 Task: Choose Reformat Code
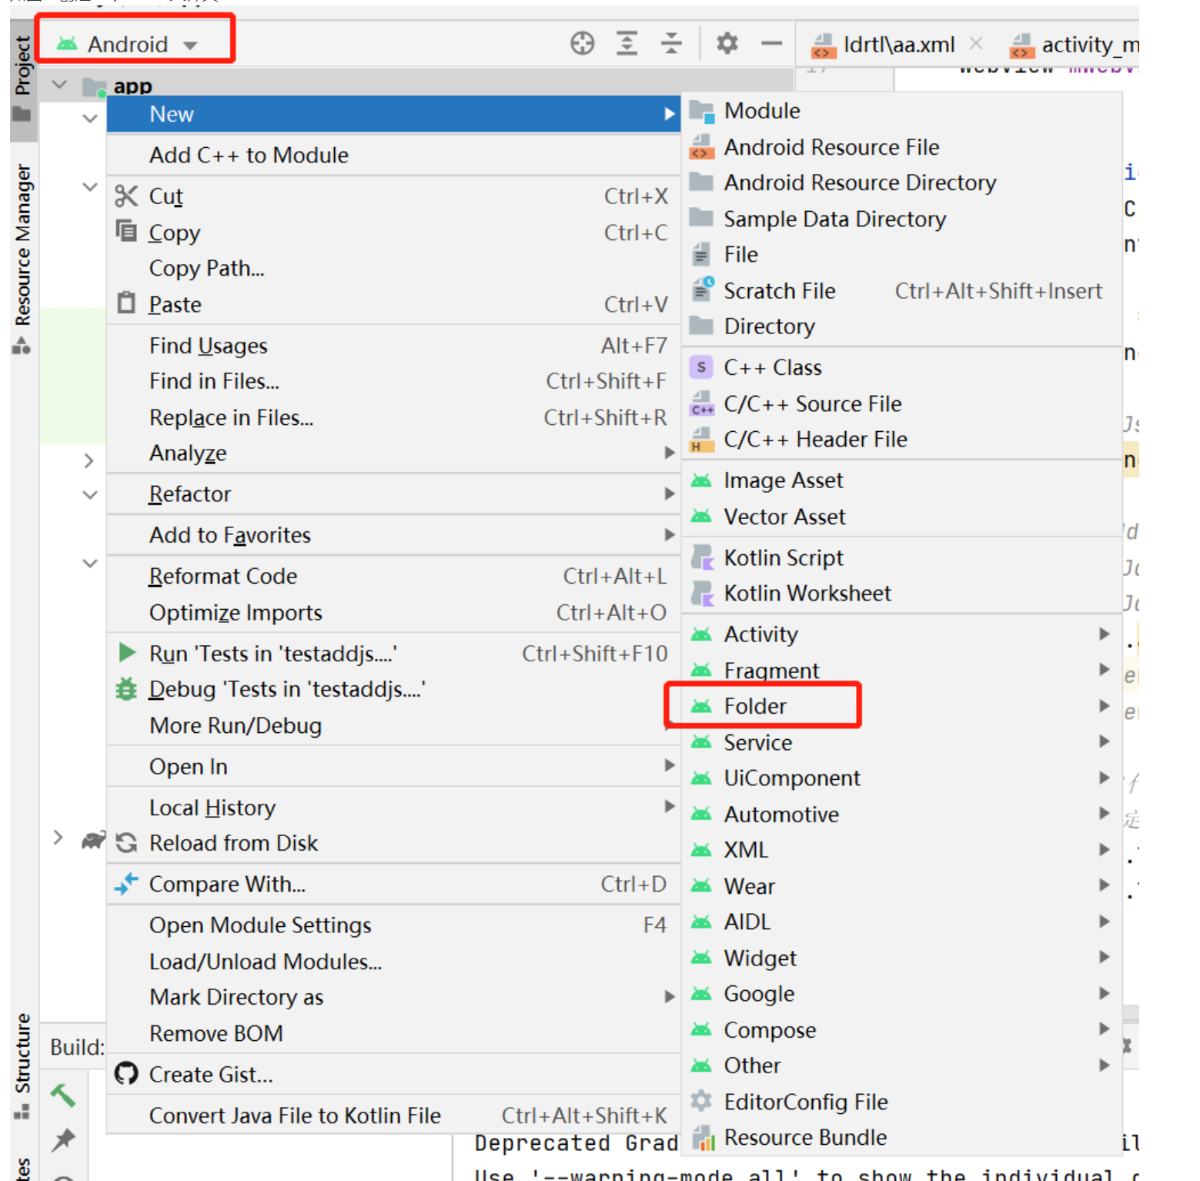click(394, 576)
